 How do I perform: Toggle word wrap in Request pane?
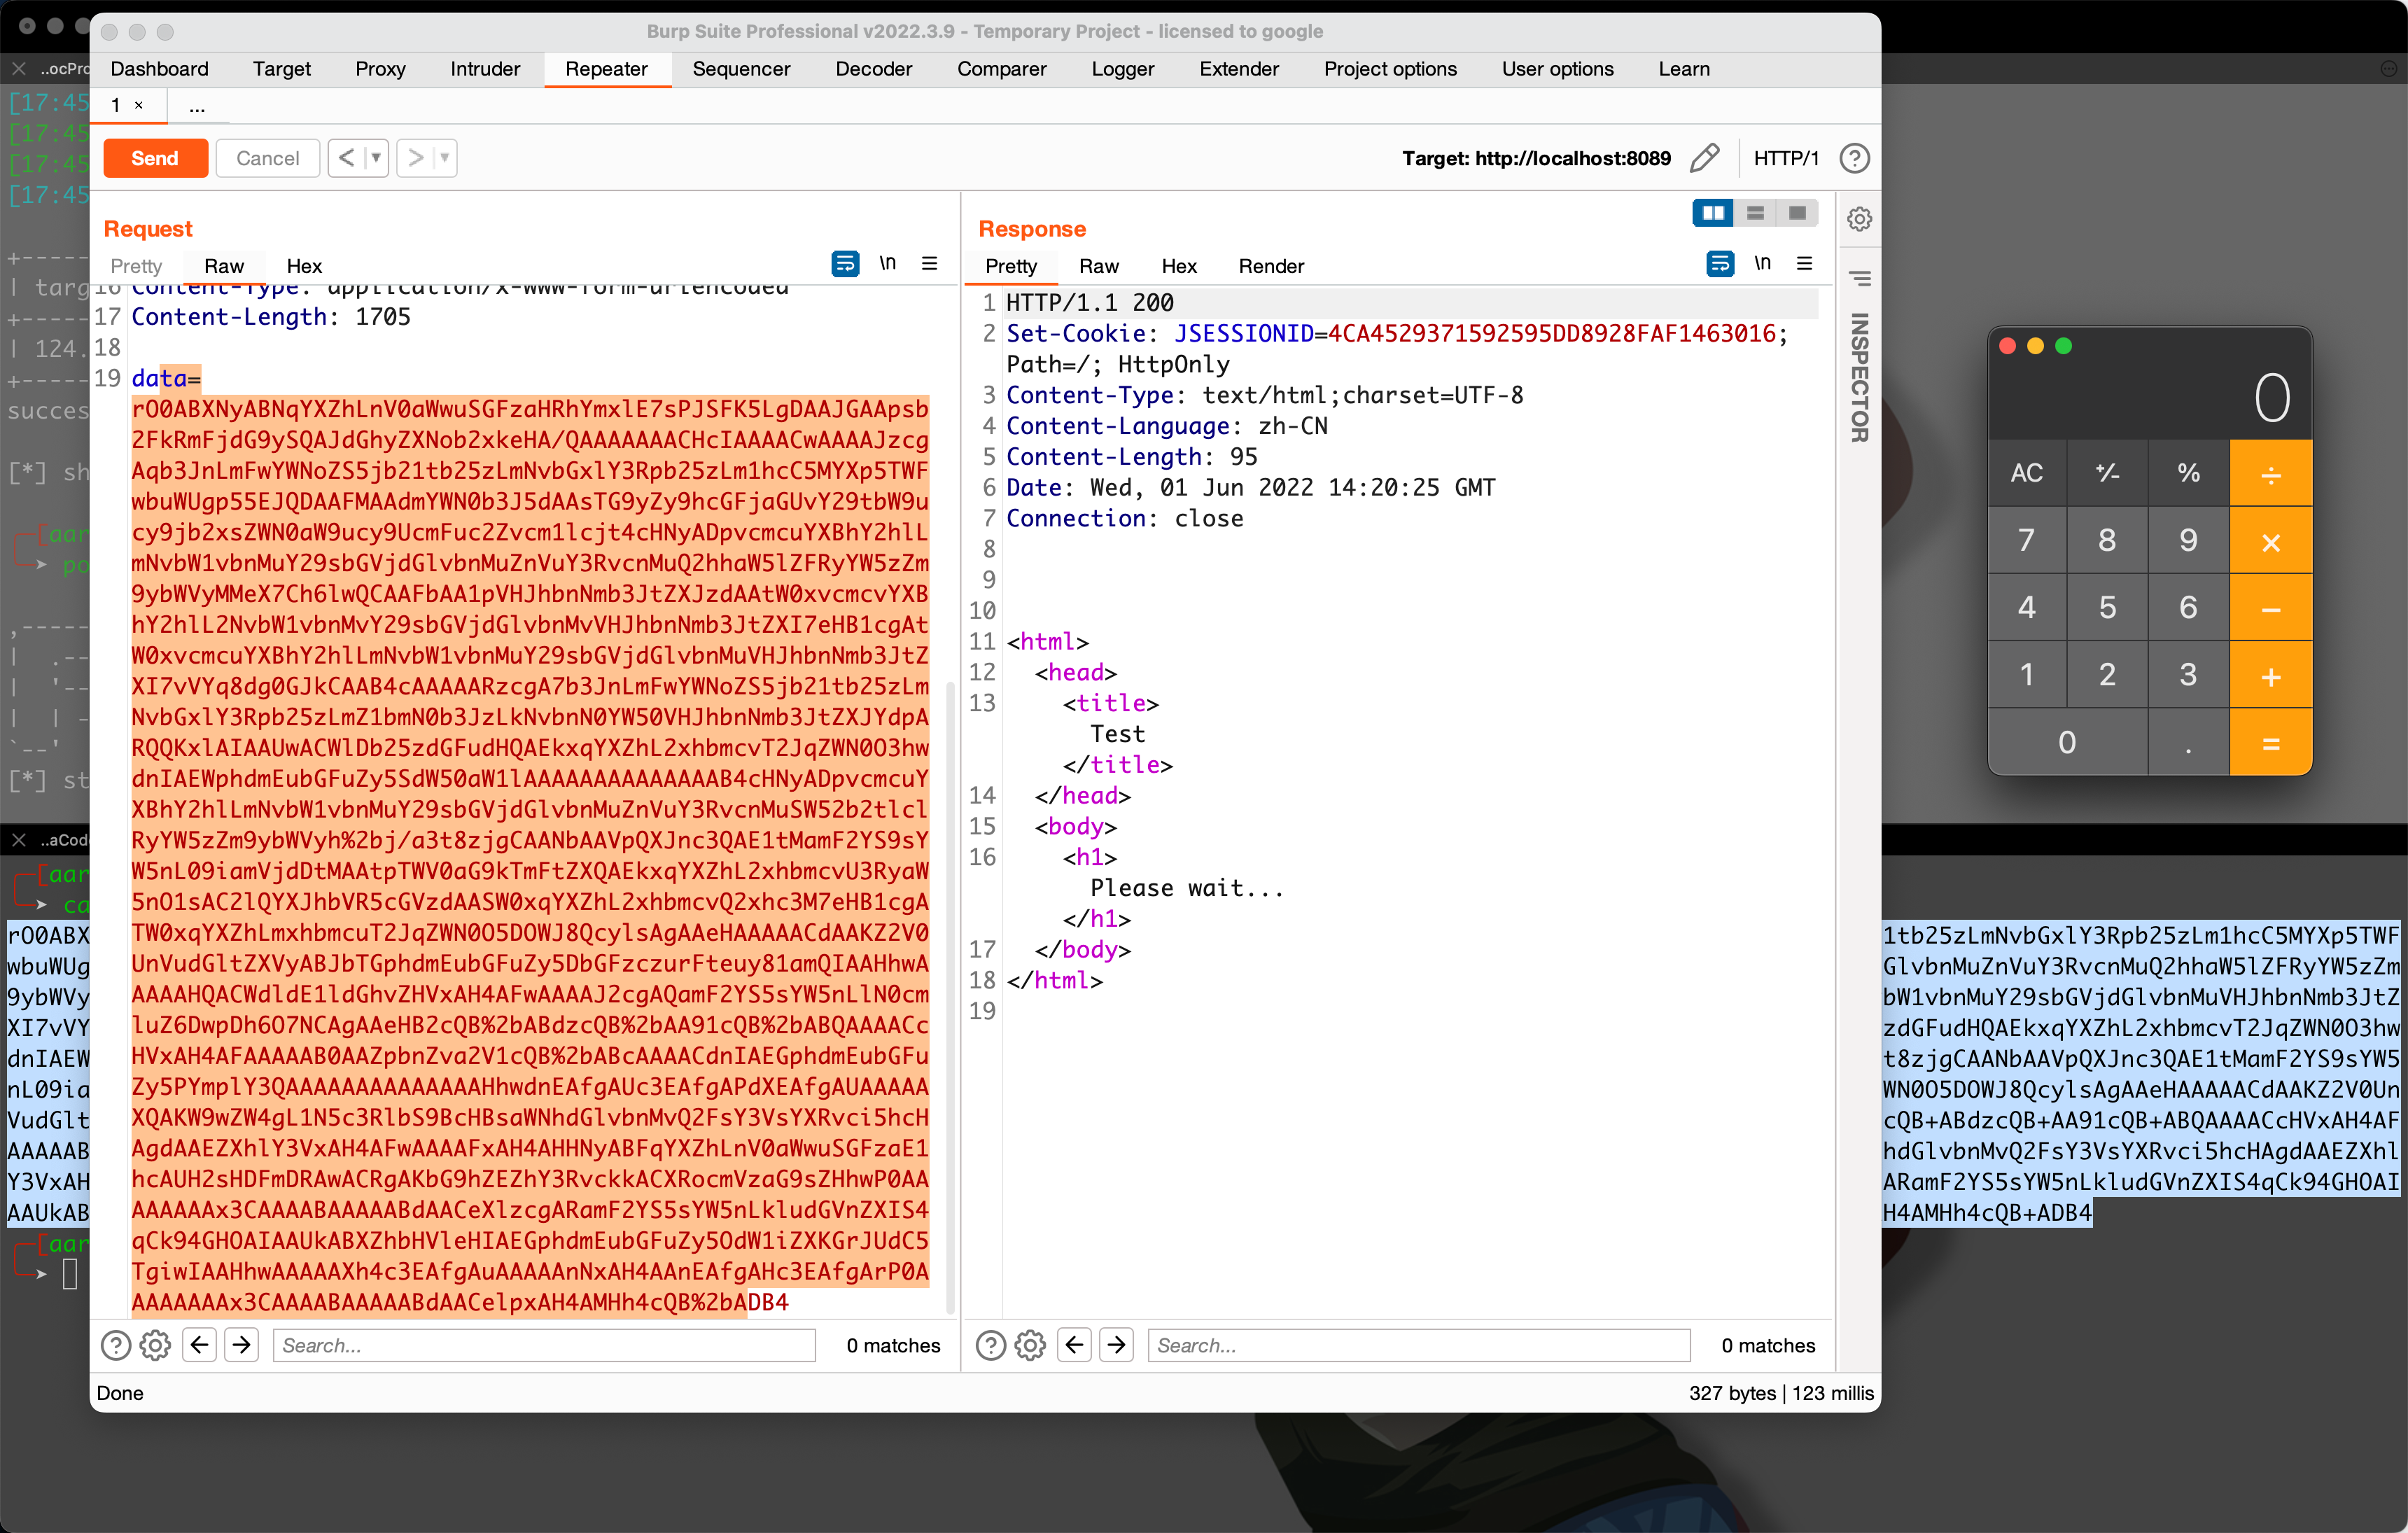coord(845,263)
